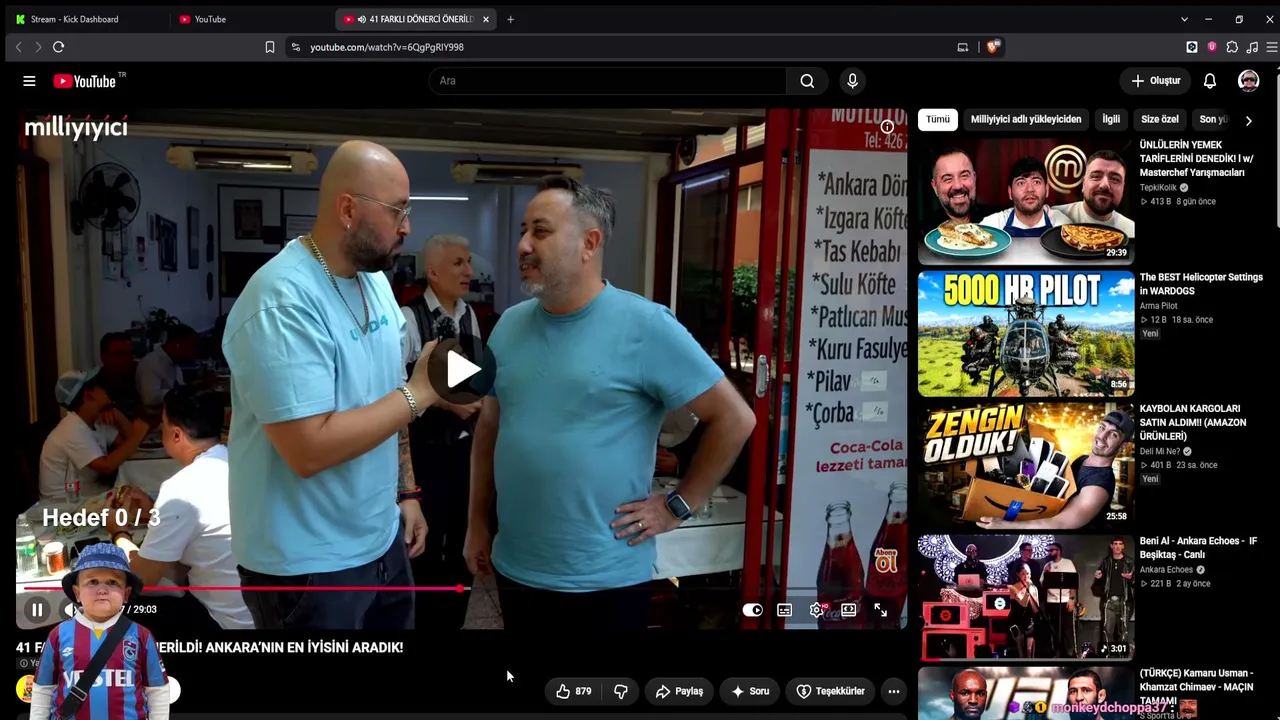Image resolution: width=1280 pixels, height=720 pixels.
Task: Select the Size özel filter chip
Action: (x=1160, y=120)
